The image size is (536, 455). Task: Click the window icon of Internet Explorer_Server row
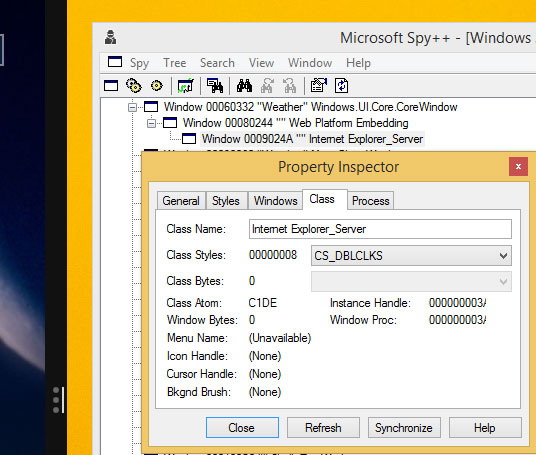[x=189, y=139]
